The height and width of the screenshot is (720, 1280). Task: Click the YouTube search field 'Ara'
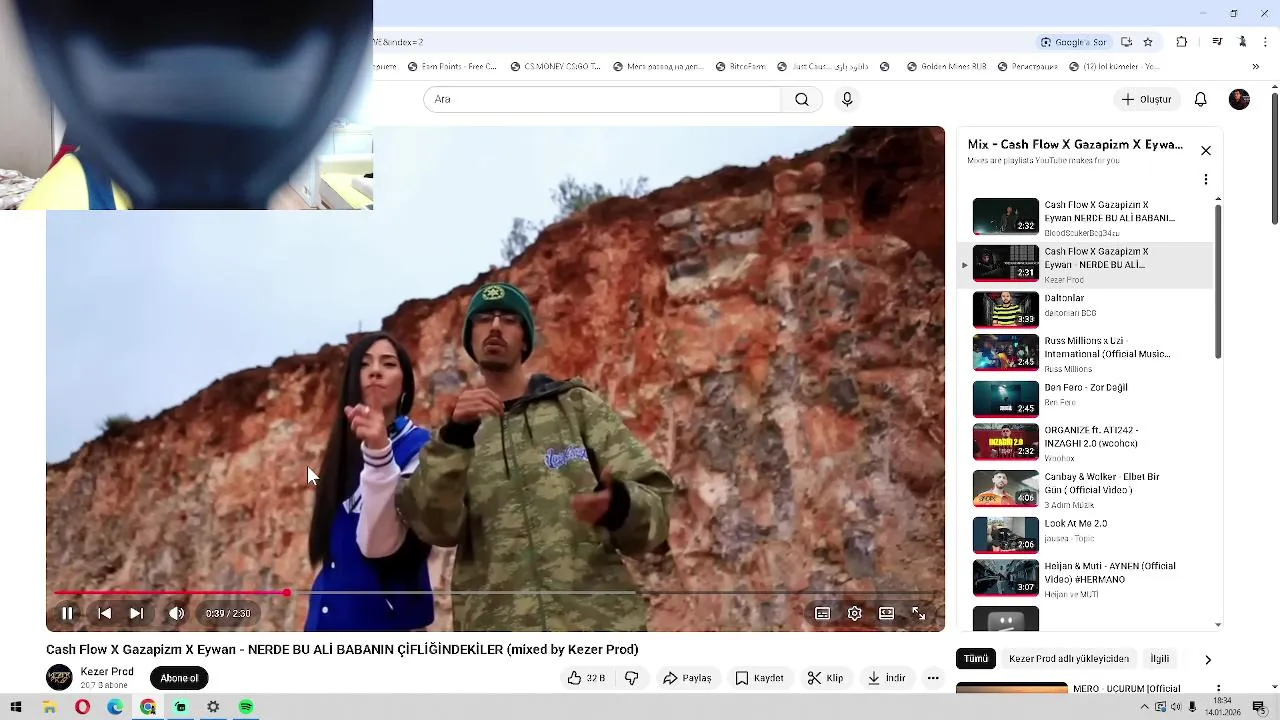click(602, 99)
